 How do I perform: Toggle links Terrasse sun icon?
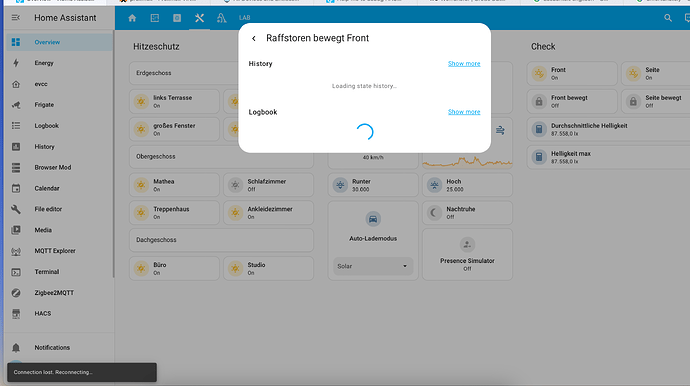pos(141,102)
